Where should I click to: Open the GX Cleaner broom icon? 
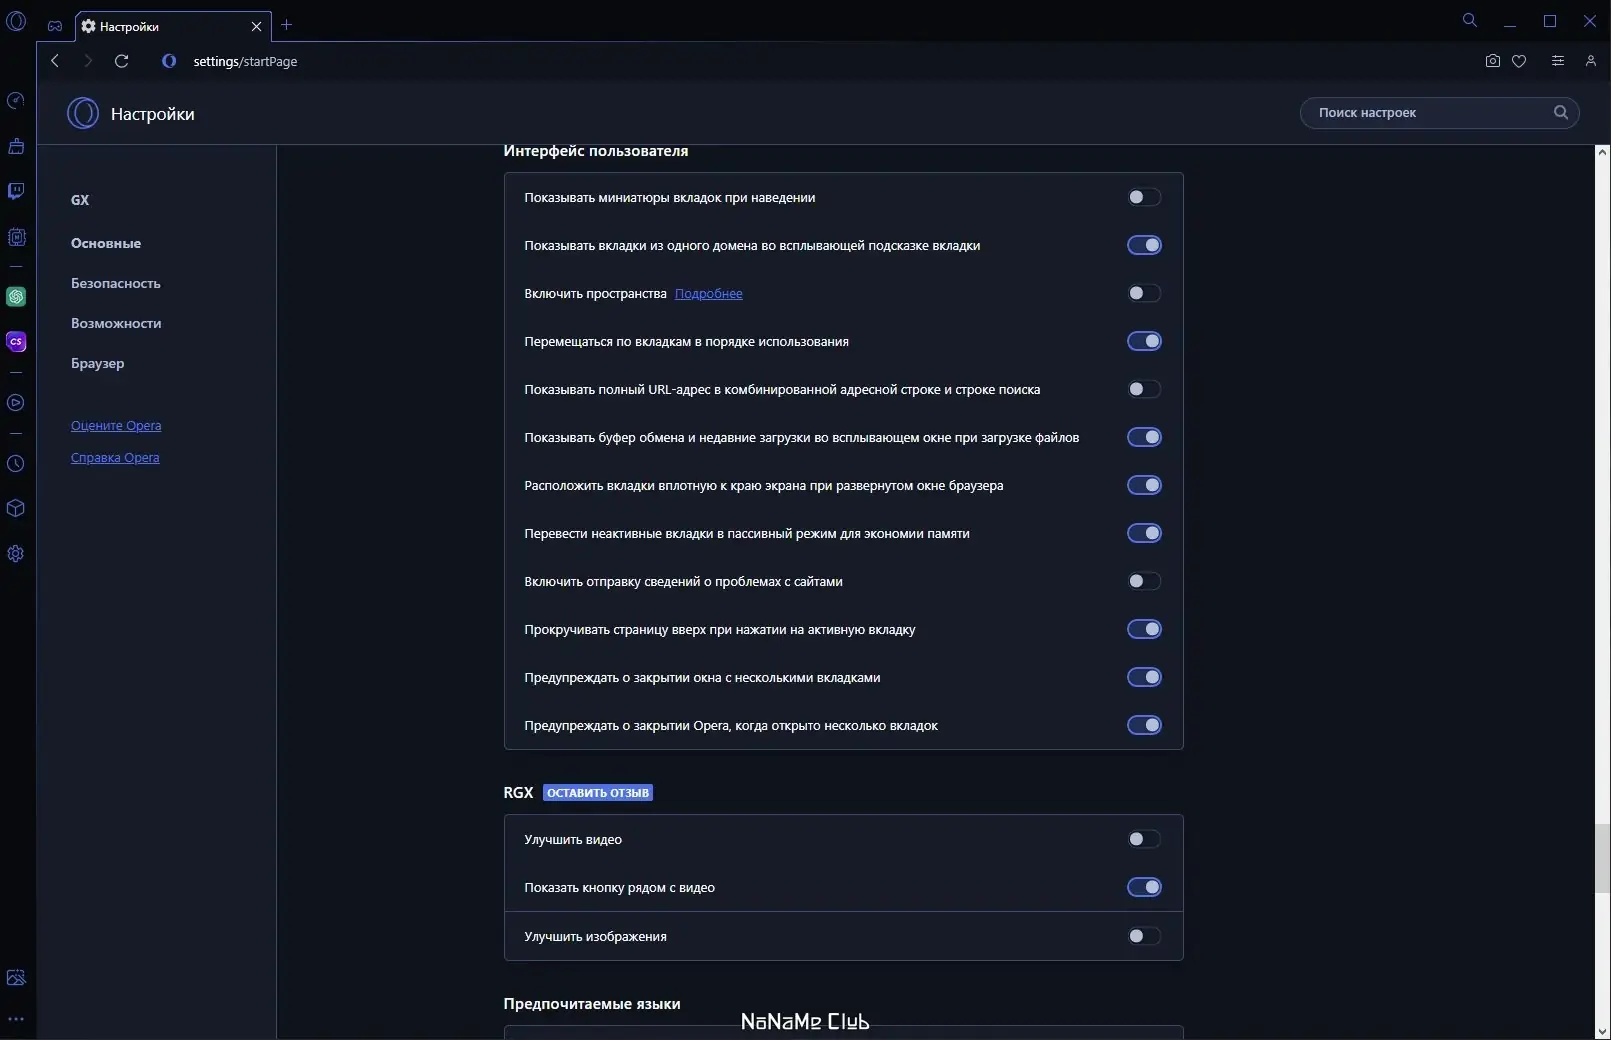click(16, 147)
